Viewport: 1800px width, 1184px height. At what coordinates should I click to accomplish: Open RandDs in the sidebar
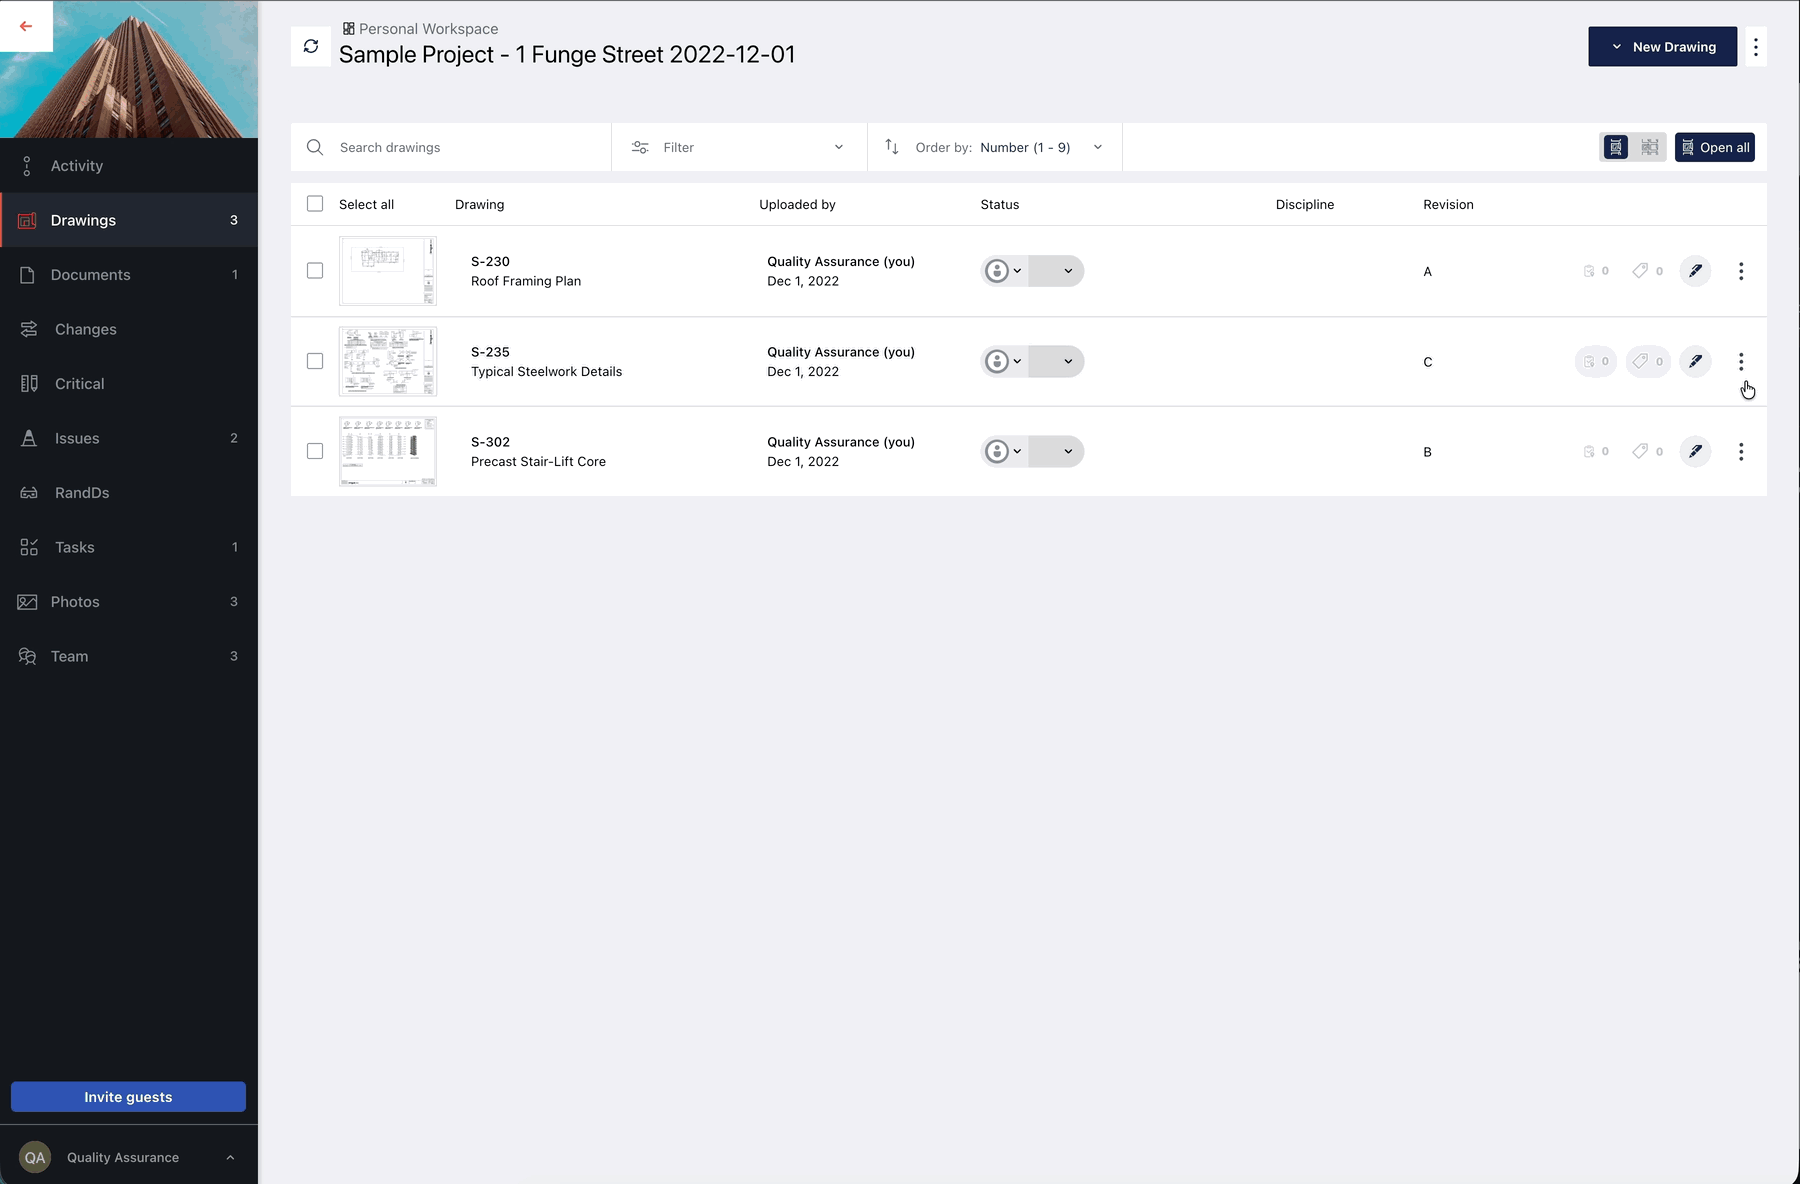point(129,493)
